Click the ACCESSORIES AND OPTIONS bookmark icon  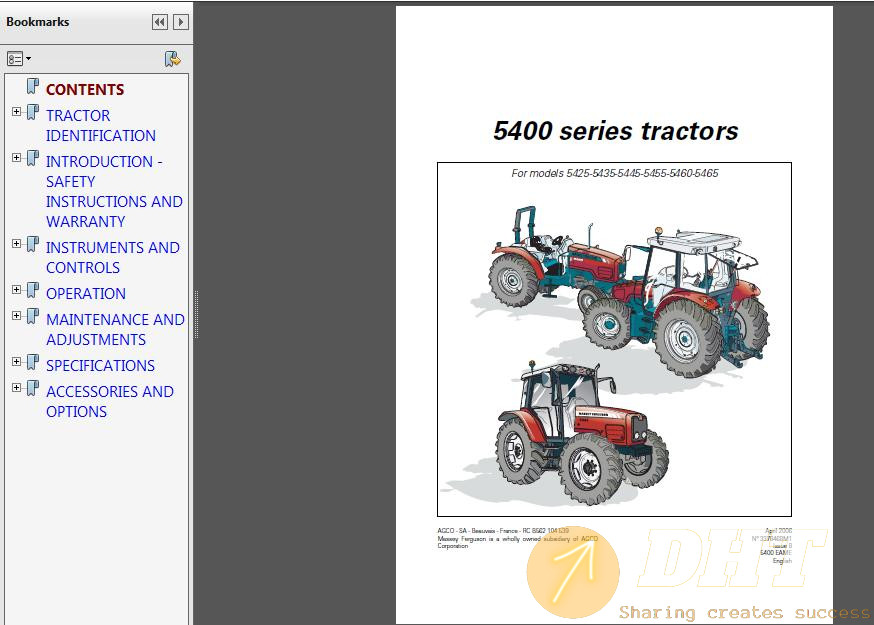click(33, 388)
